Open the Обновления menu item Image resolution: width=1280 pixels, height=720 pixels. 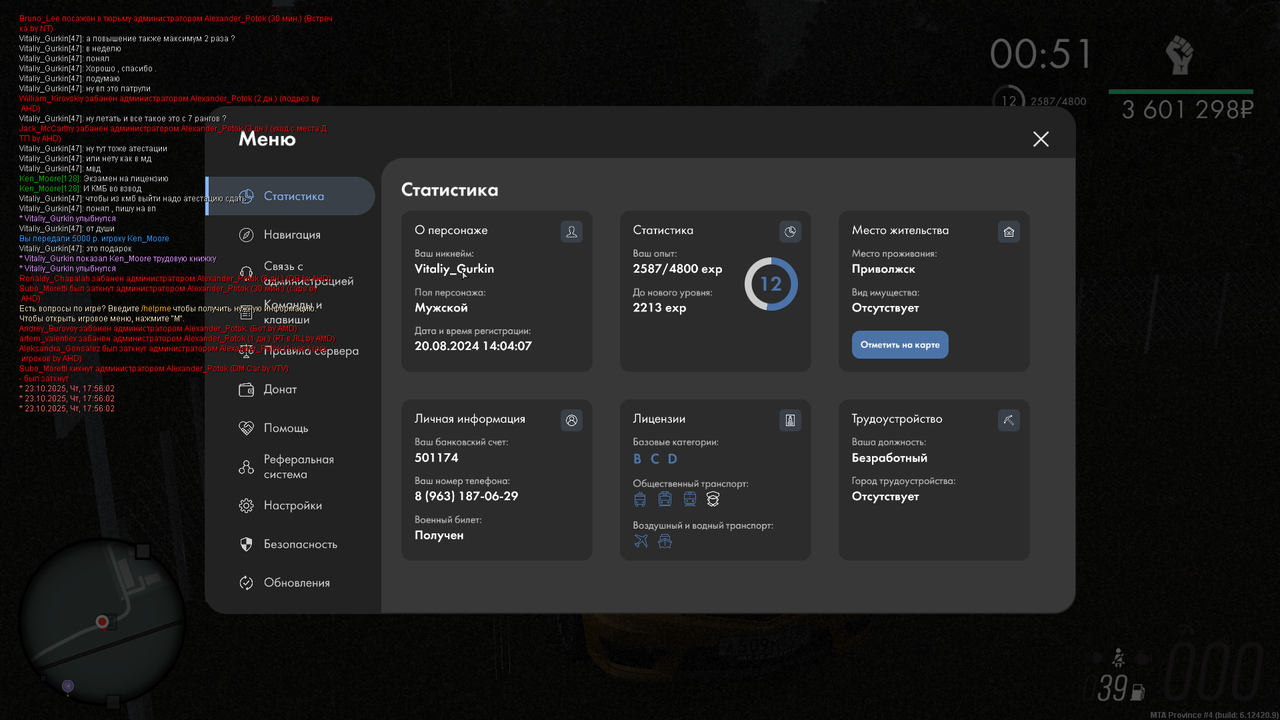point(291,583)
